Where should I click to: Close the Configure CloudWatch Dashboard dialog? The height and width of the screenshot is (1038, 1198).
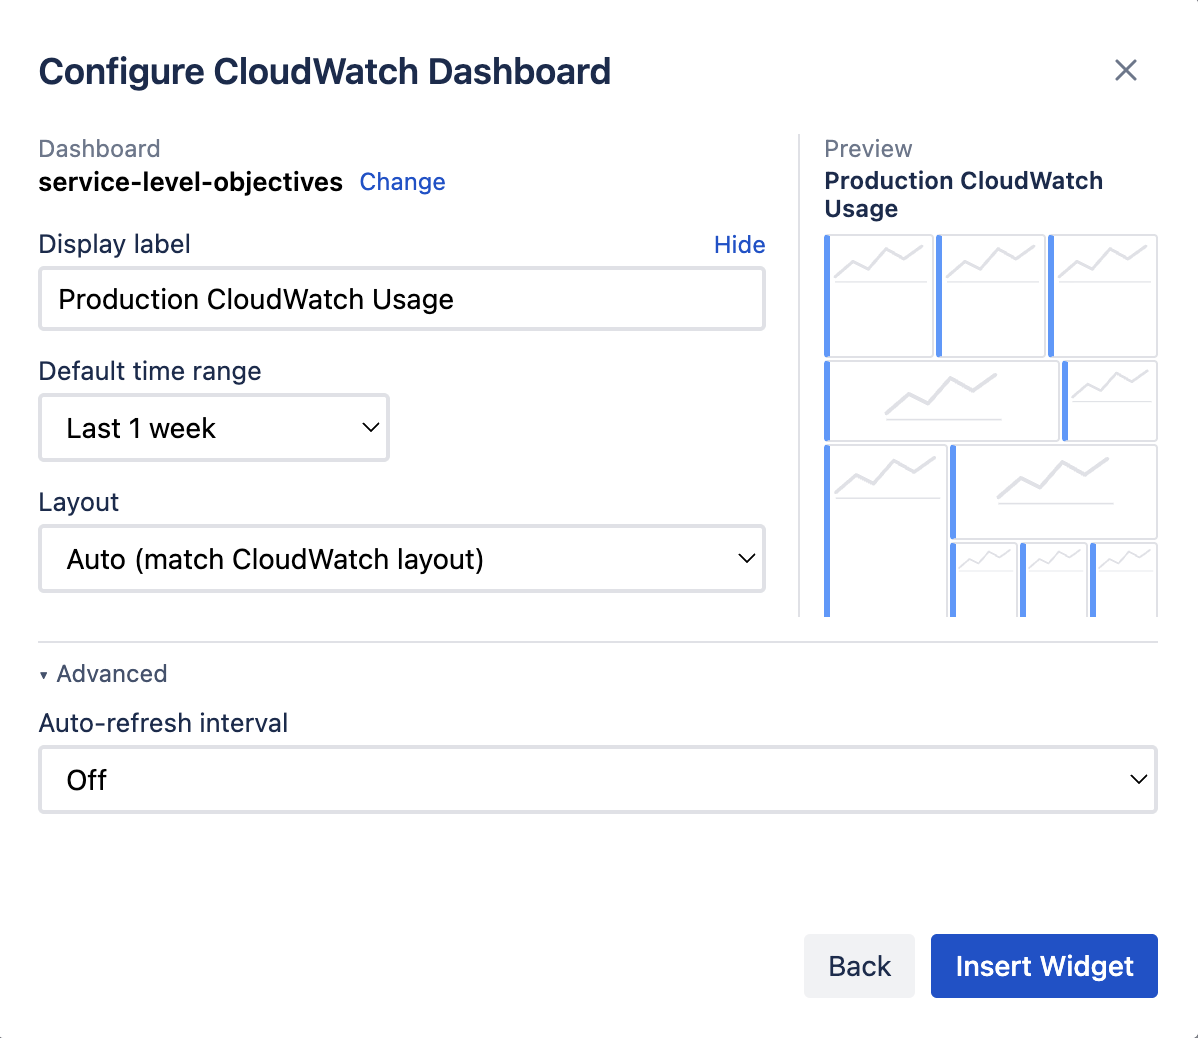[x=1125, y=70]
